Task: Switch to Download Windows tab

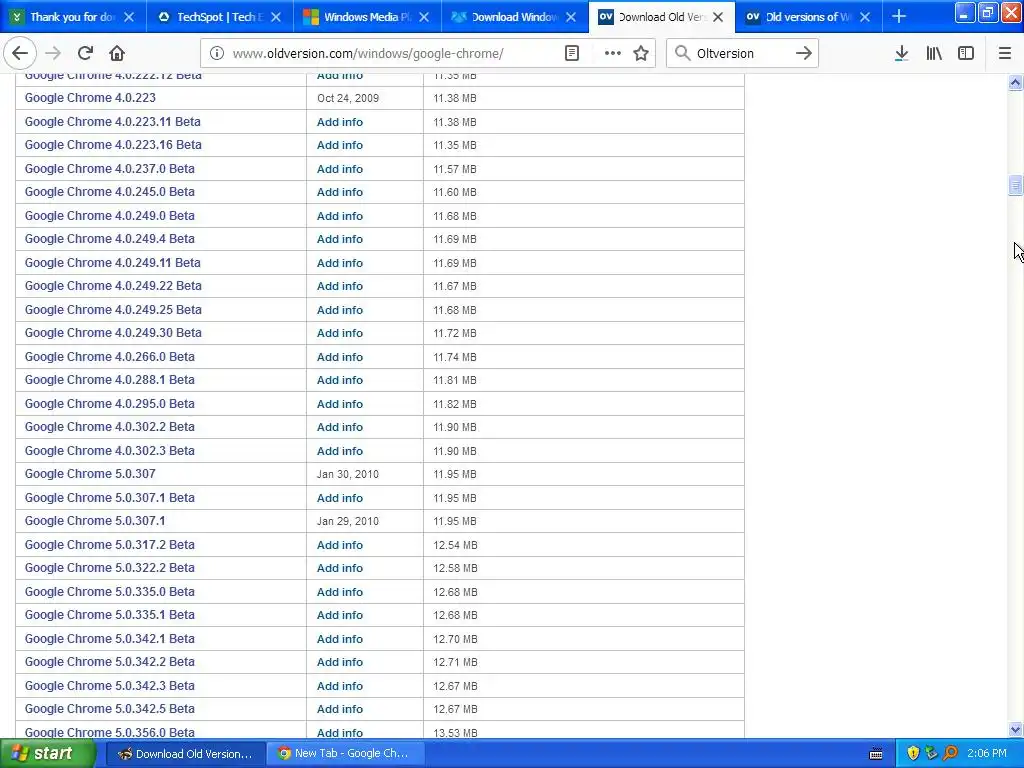Action: pos(515,17)
